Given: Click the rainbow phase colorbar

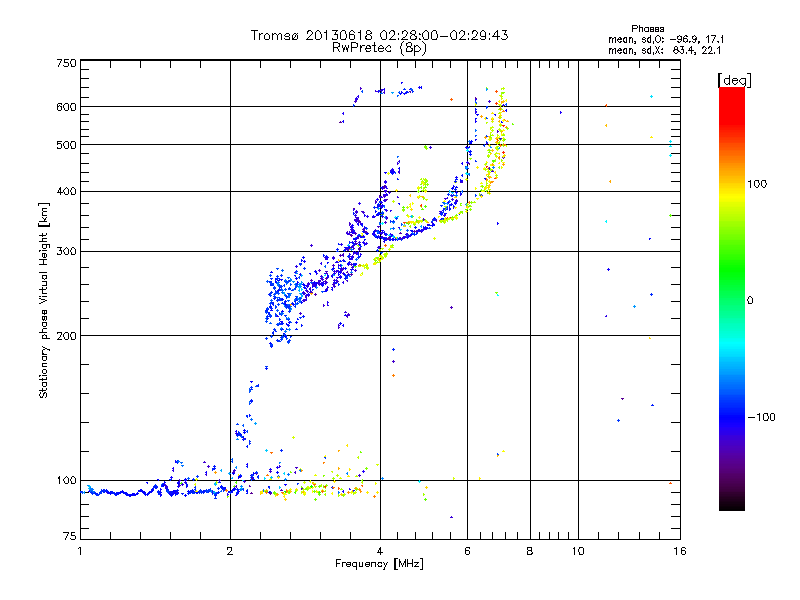Looking at the screenshot, I should 732,298.
